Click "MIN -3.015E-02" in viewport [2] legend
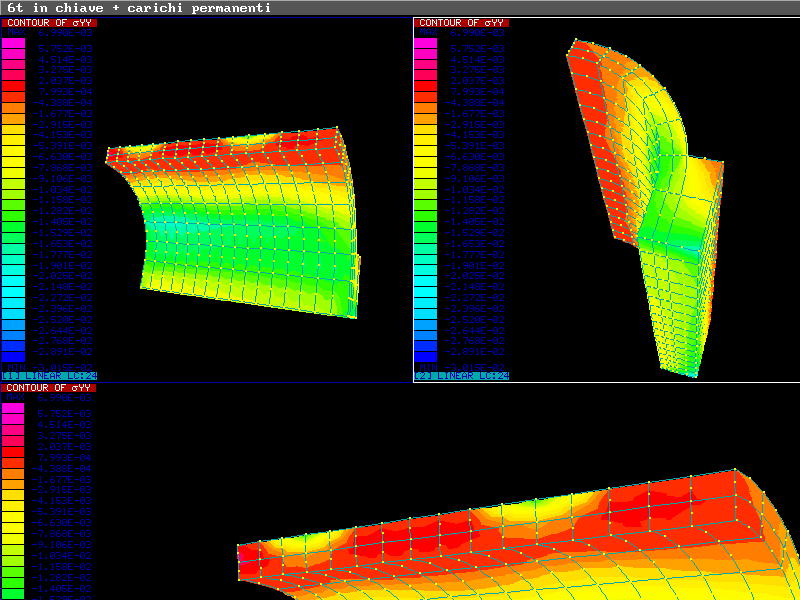800x600 pixels. coord(461,367)
